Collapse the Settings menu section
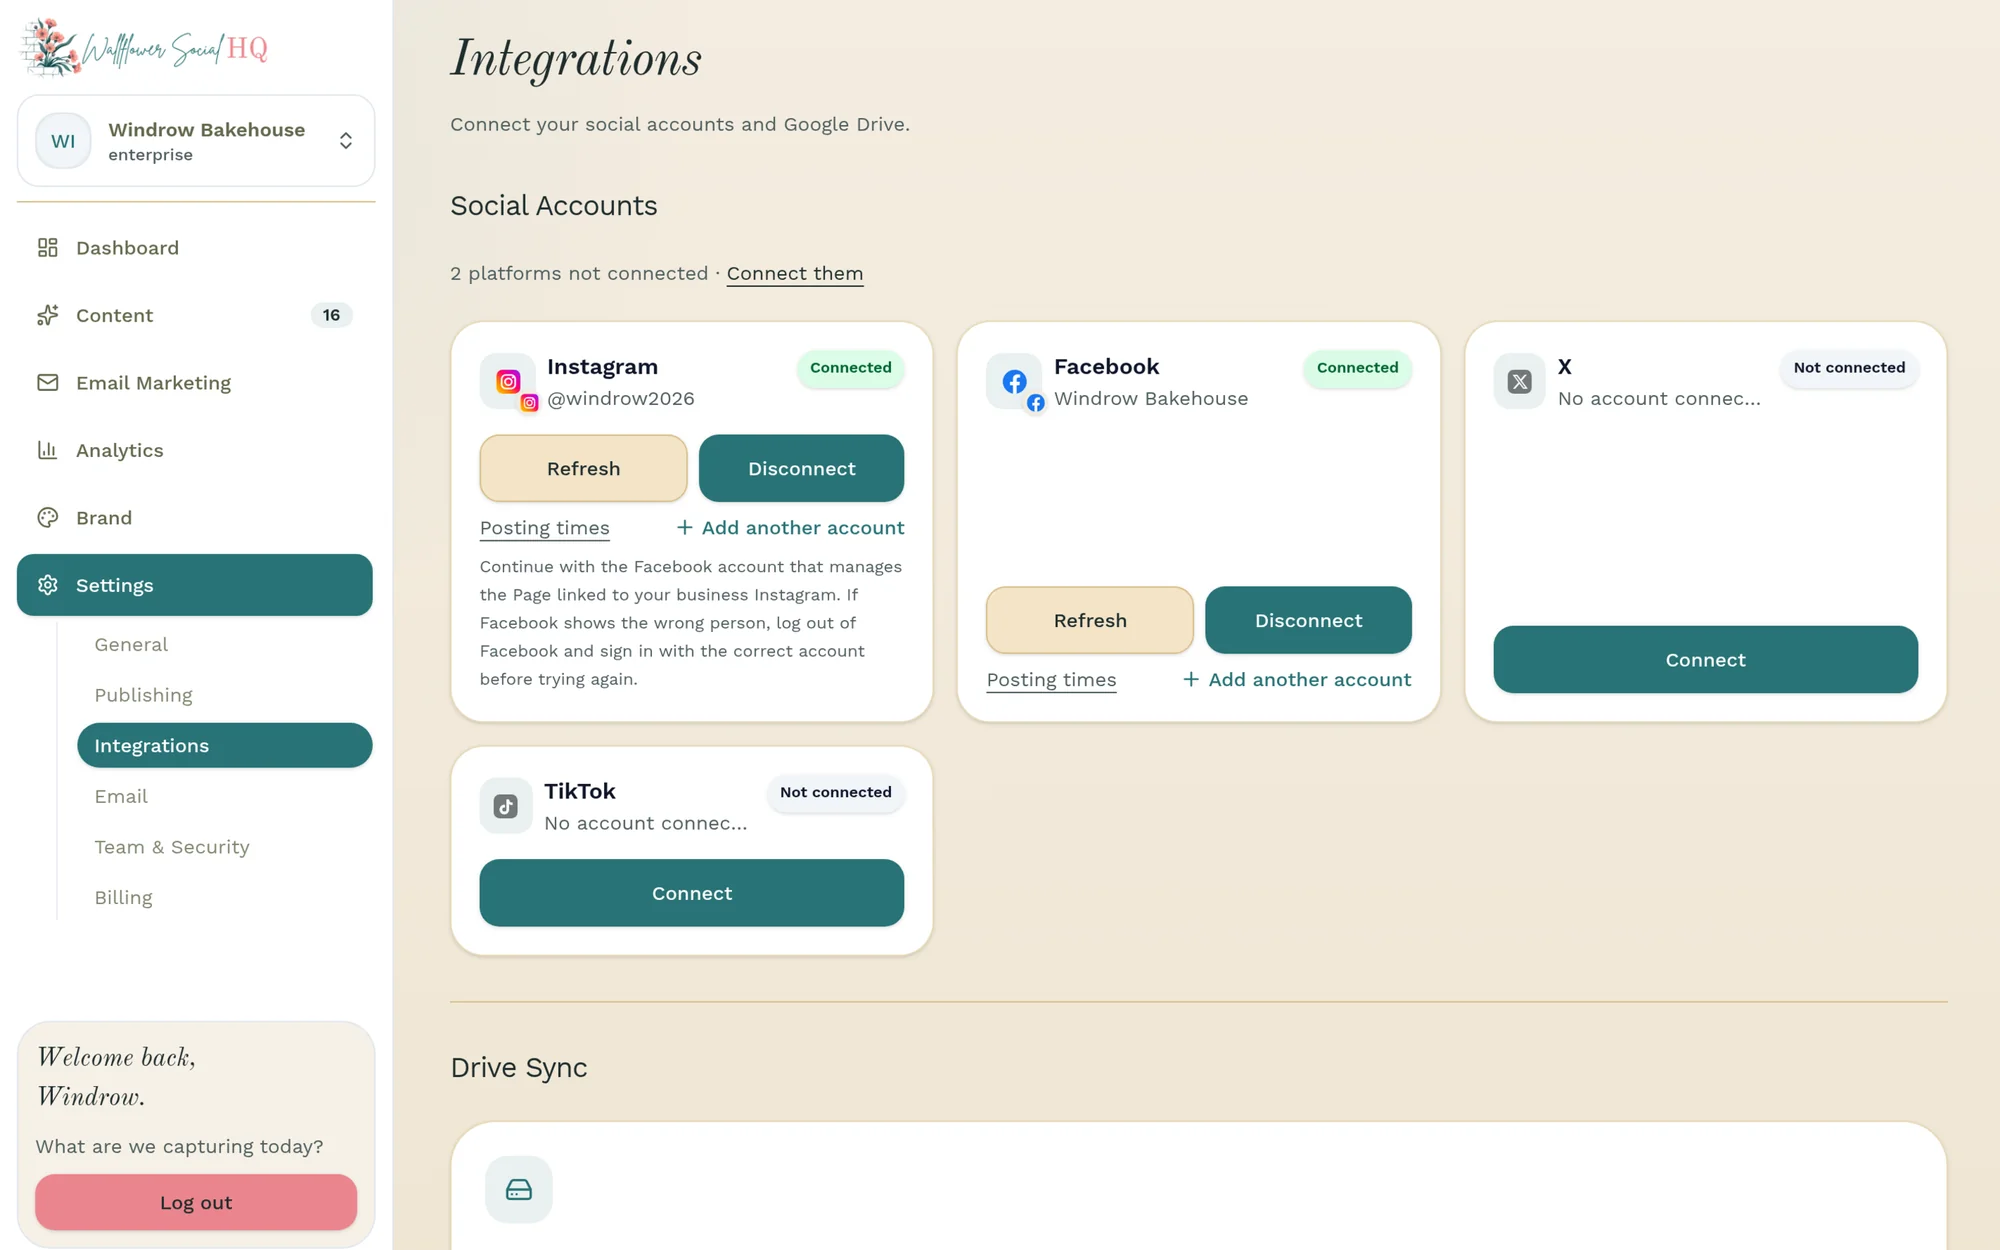This screenshot has height=1250, width=2000. [195, 585]
